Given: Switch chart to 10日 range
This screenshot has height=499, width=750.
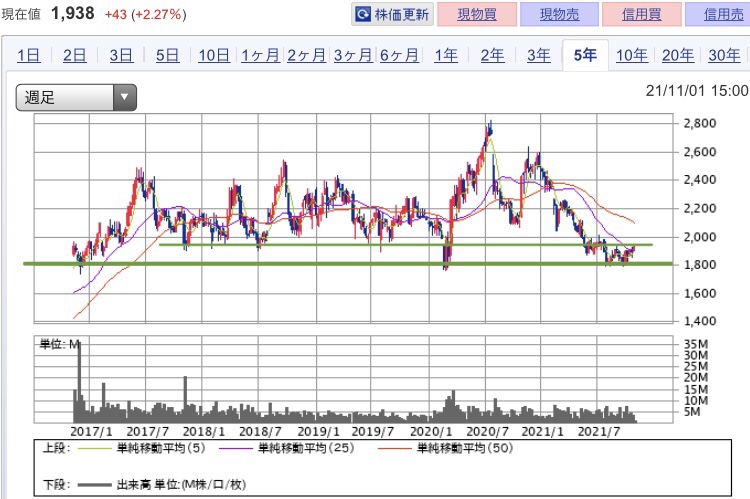Looking at the screenshot, I should point(214,55).
